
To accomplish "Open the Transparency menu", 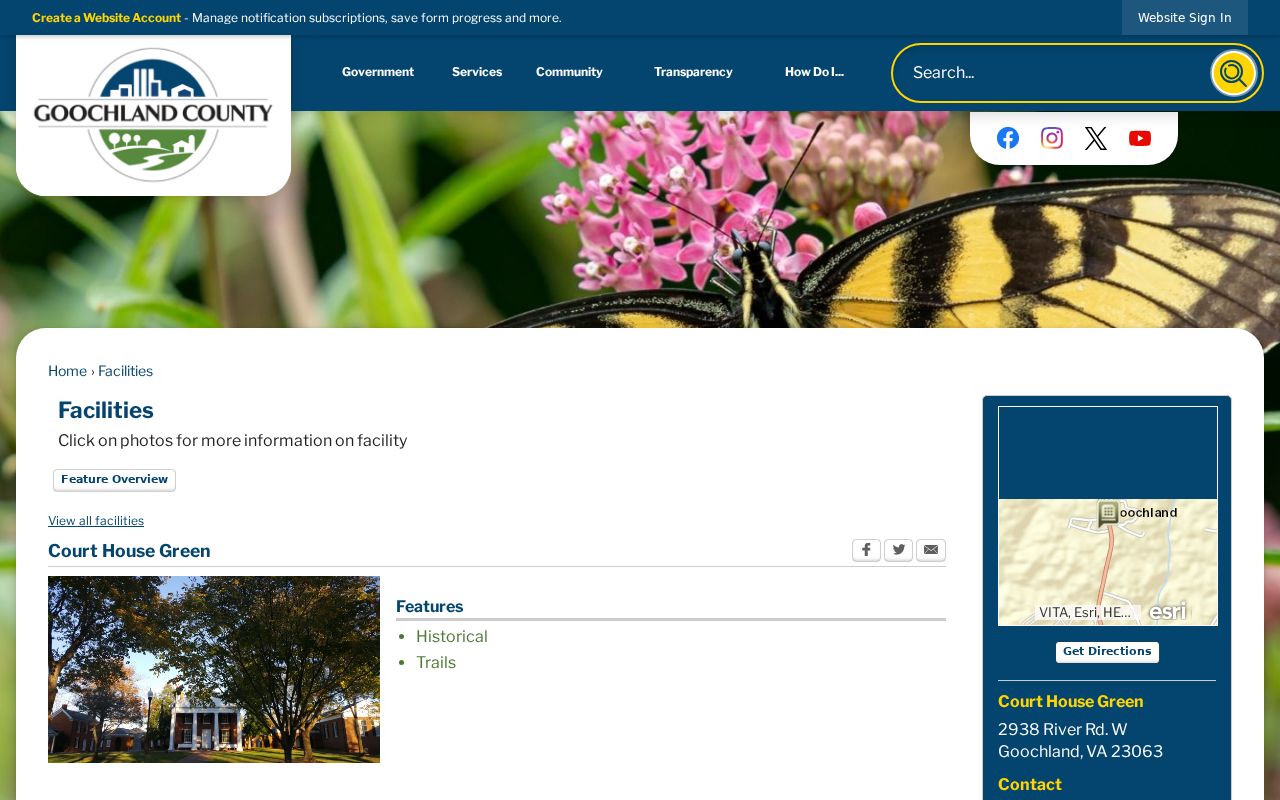I will (x=693, y=72).
